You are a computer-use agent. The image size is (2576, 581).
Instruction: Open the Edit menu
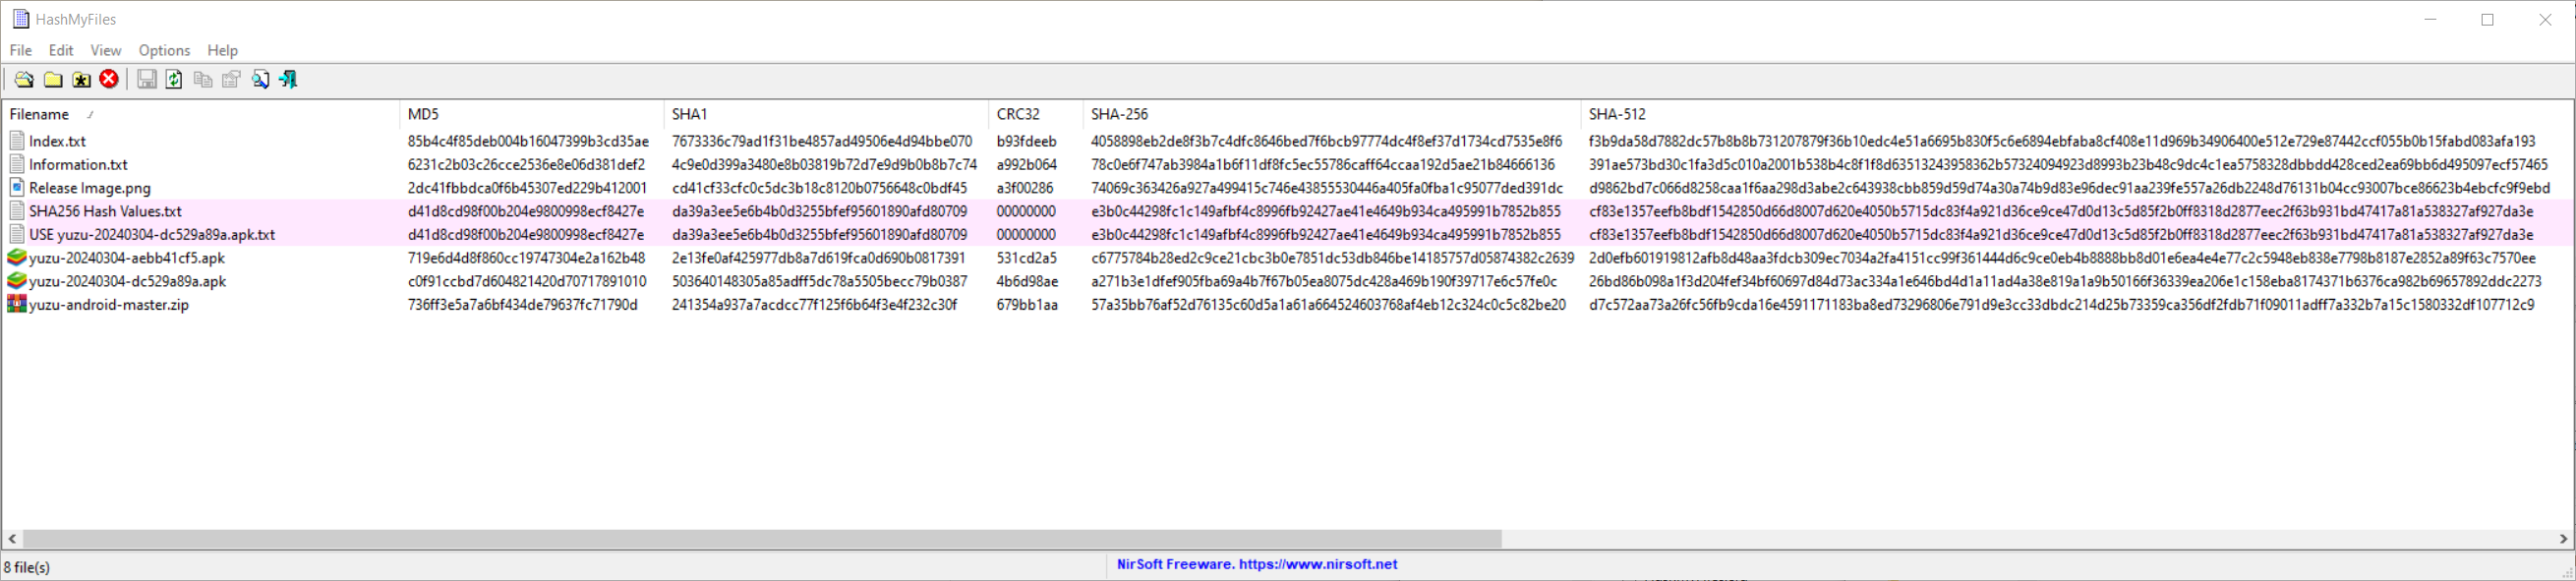click(x=61, y=50)
